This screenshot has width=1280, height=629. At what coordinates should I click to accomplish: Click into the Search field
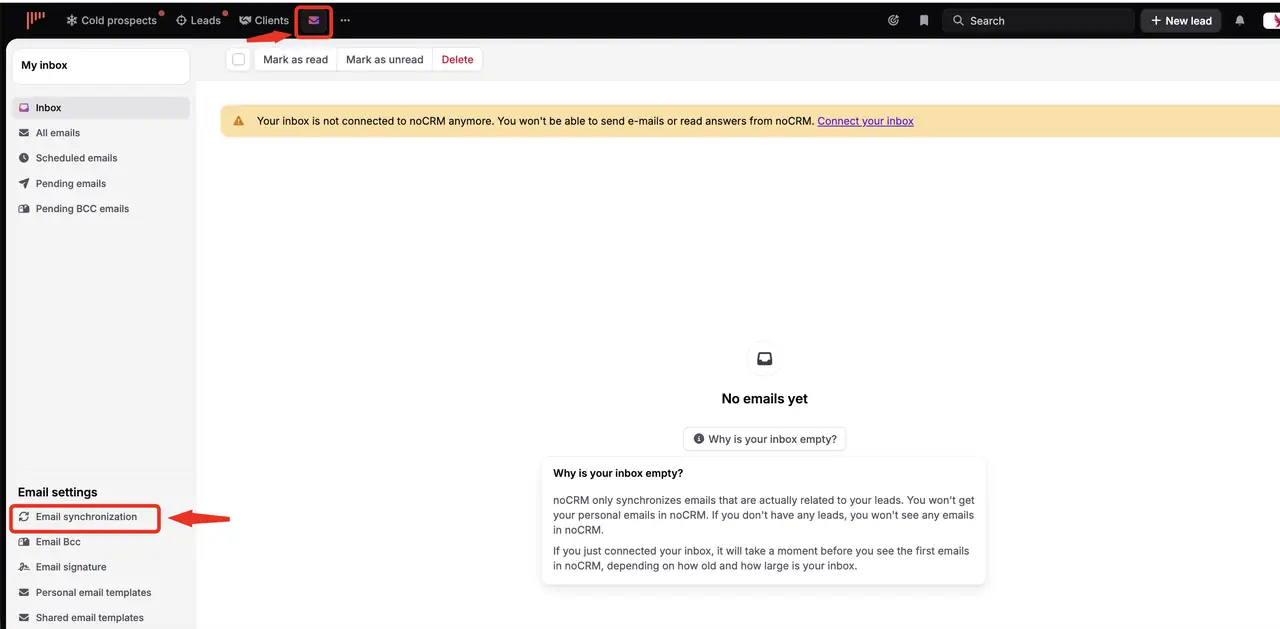[1038, 20]
